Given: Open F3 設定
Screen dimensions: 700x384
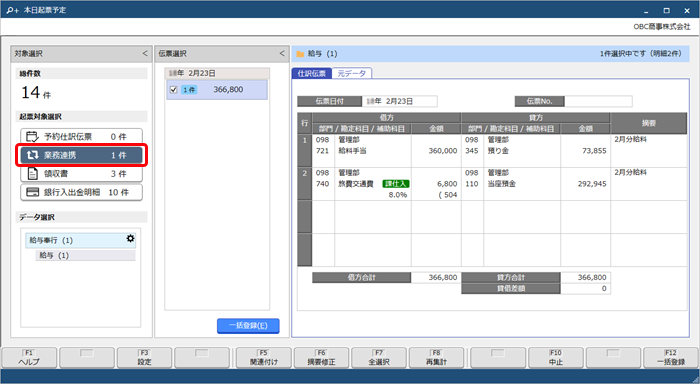Looking at the screenshot, I should (x=144, y=358).
